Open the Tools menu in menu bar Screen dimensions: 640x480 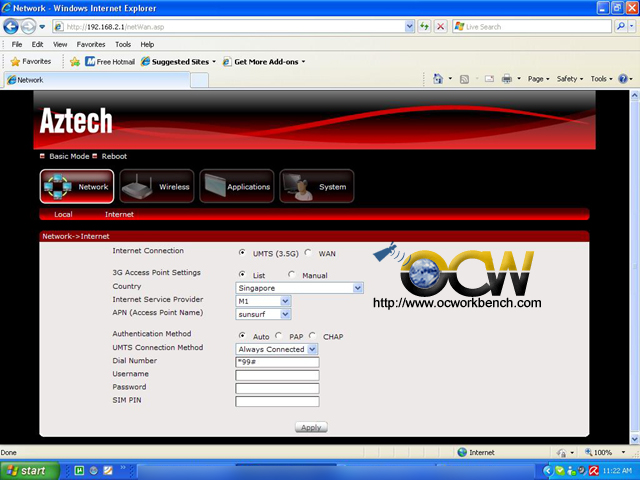[x=123, y=44]
